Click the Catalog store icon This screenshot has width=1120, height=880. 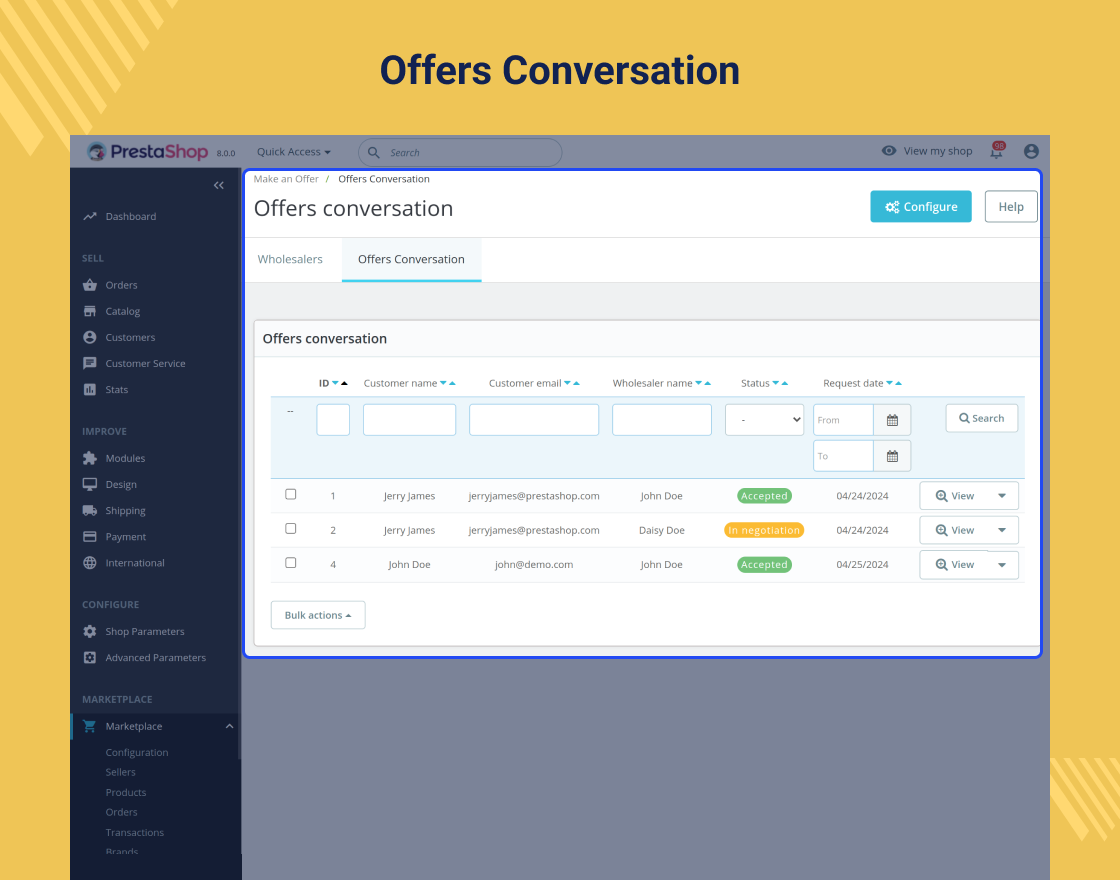(x=89, y=311)
